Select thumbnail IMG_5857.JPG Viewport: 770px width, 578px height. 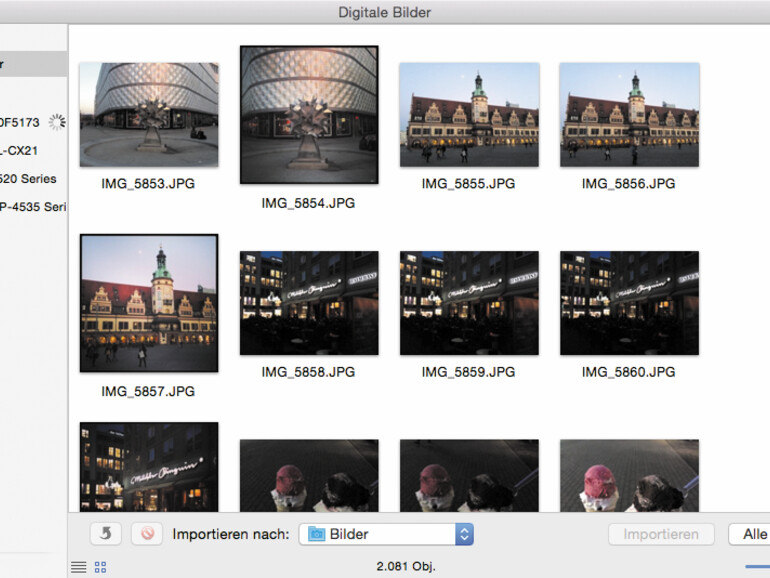click(149, 303)
